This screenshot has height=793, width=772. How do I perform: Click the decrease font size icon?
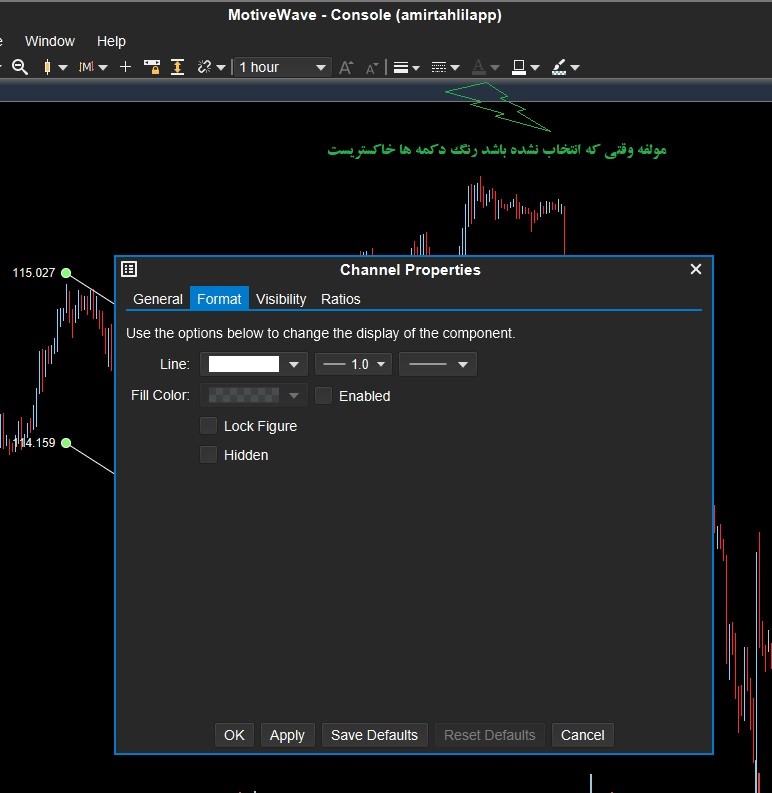tap(372, 68)
